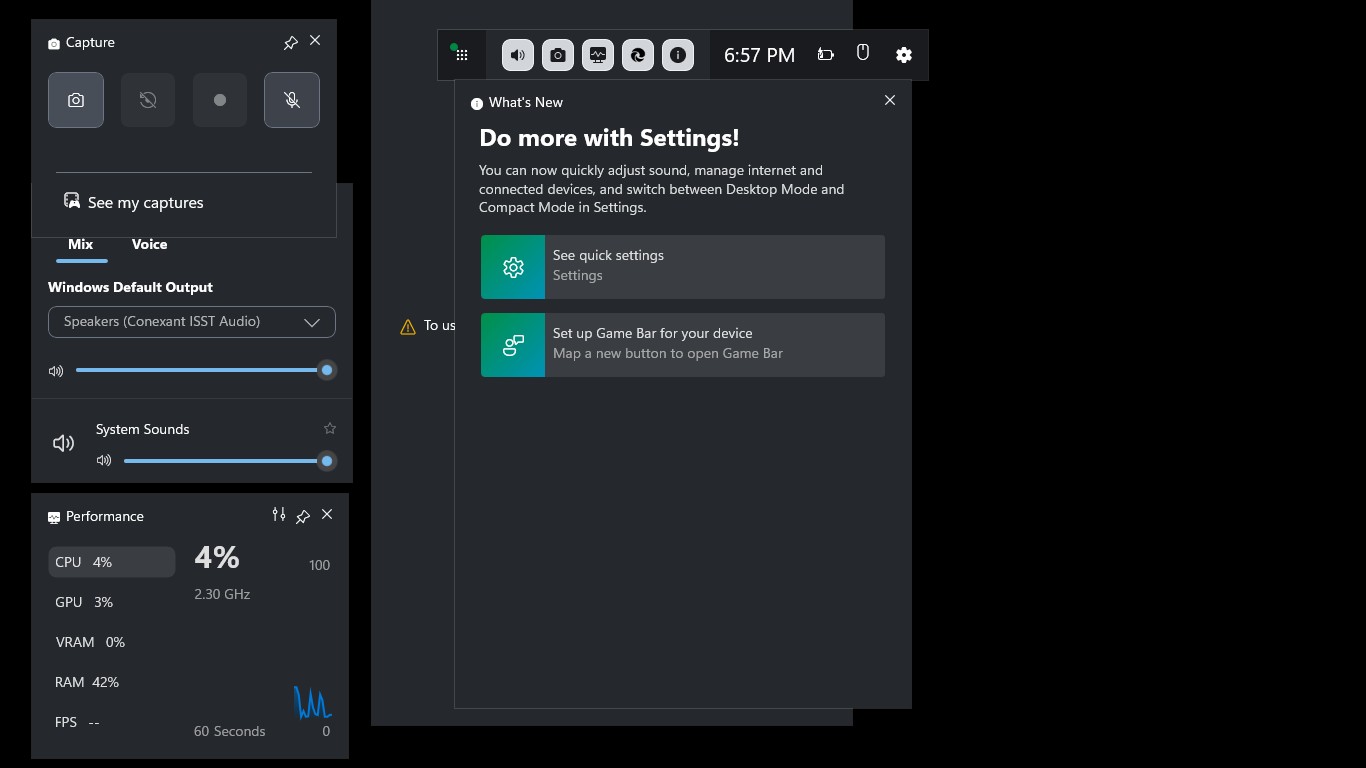Select Set up Game Bar for your device
Viewport: 1366px width, 768px height.
pyautogui.click(x=683, y=344)
